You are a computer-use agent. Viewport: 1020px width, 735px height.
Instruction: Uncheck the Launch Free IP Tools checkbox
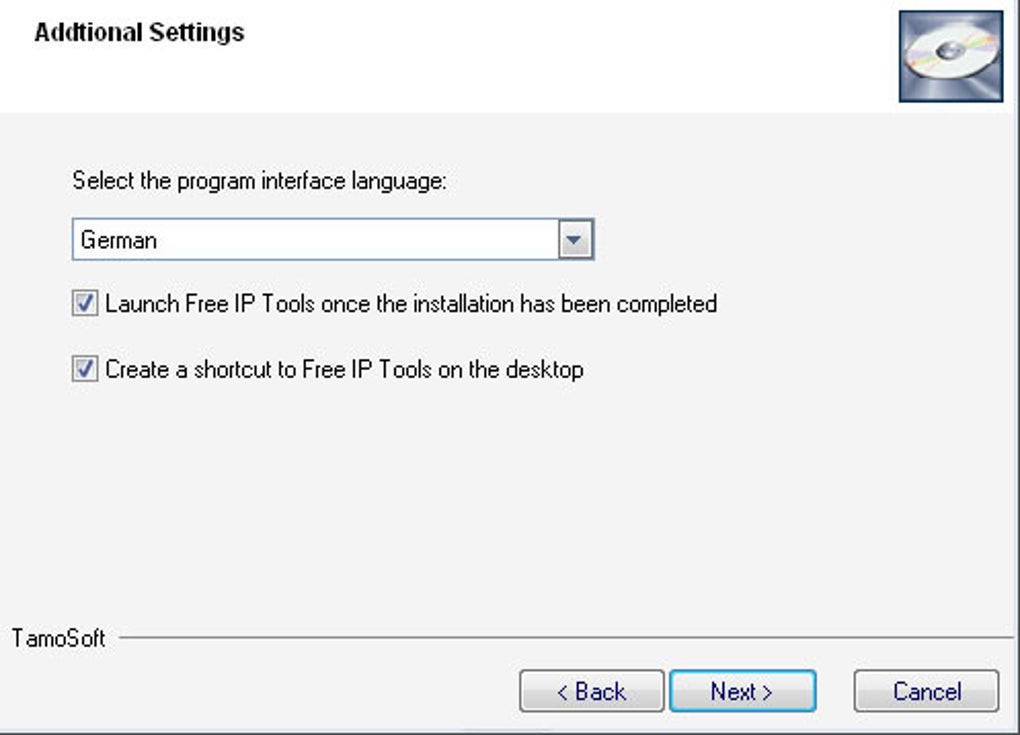85,304
